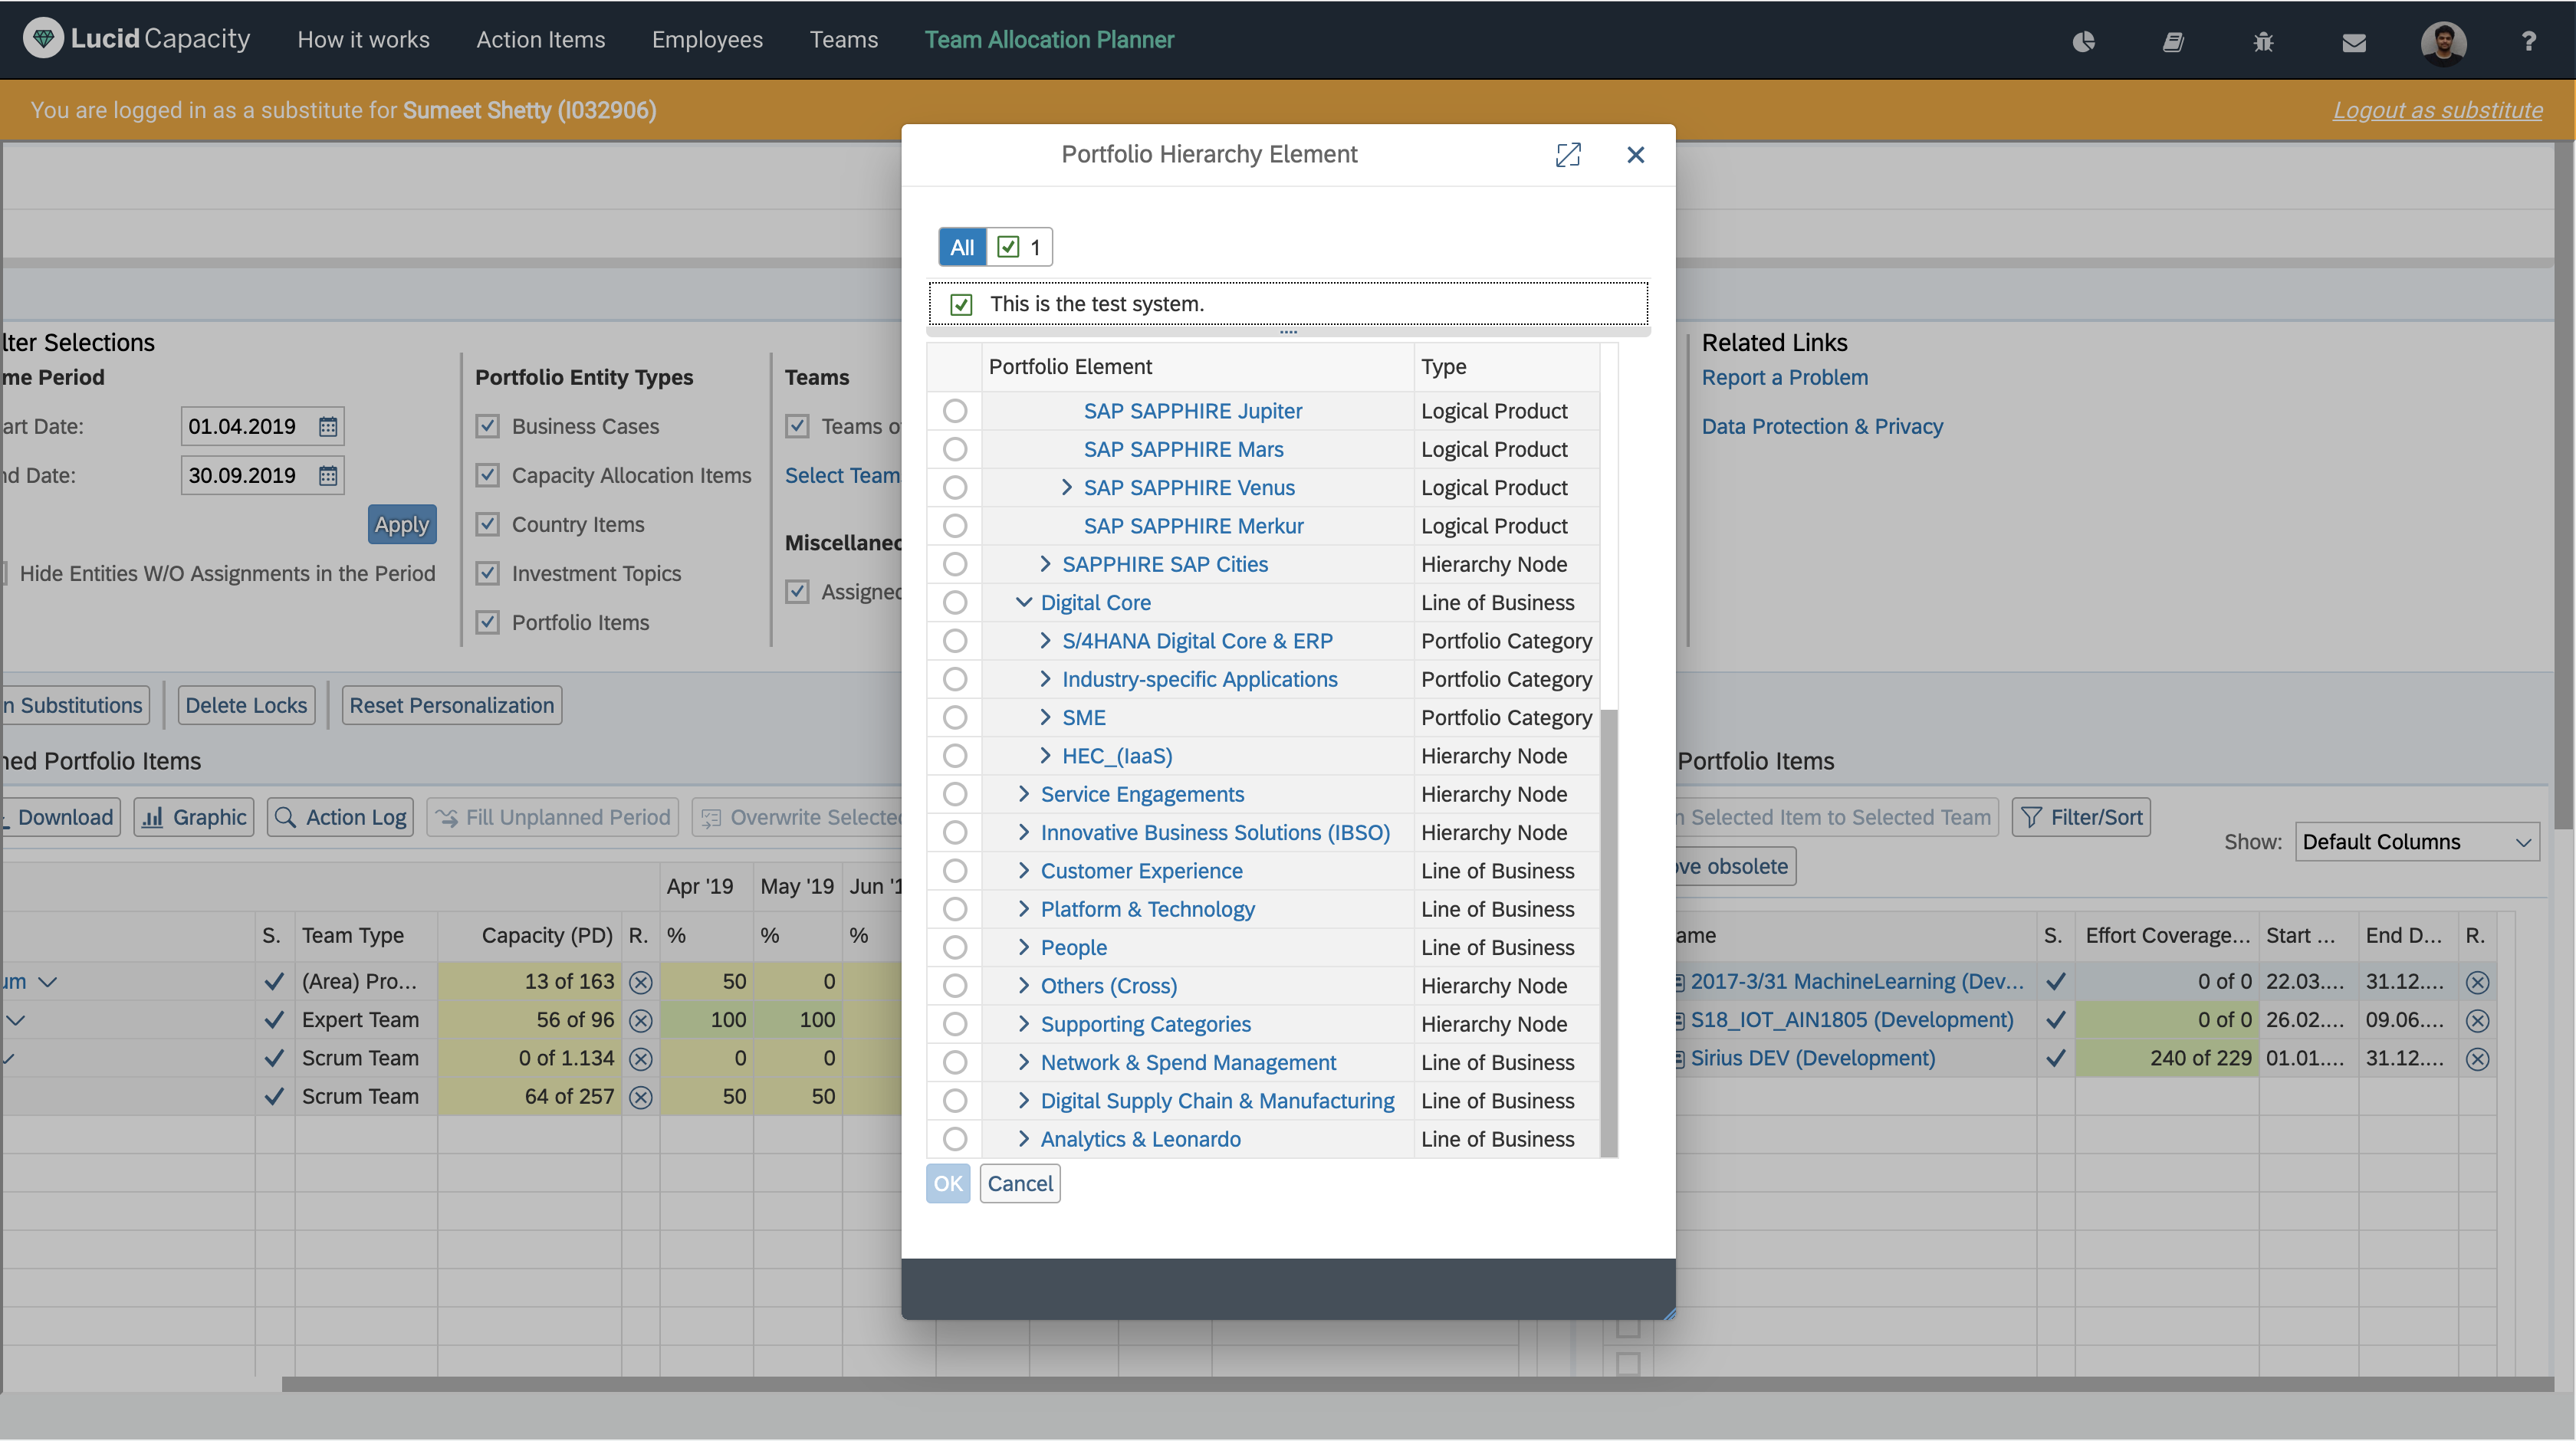Image resolution: width=2576 pixels, height=1441 pixels.
Task: Click the horizontal scrollbar at bottom
Action: click(1418, 1384)
